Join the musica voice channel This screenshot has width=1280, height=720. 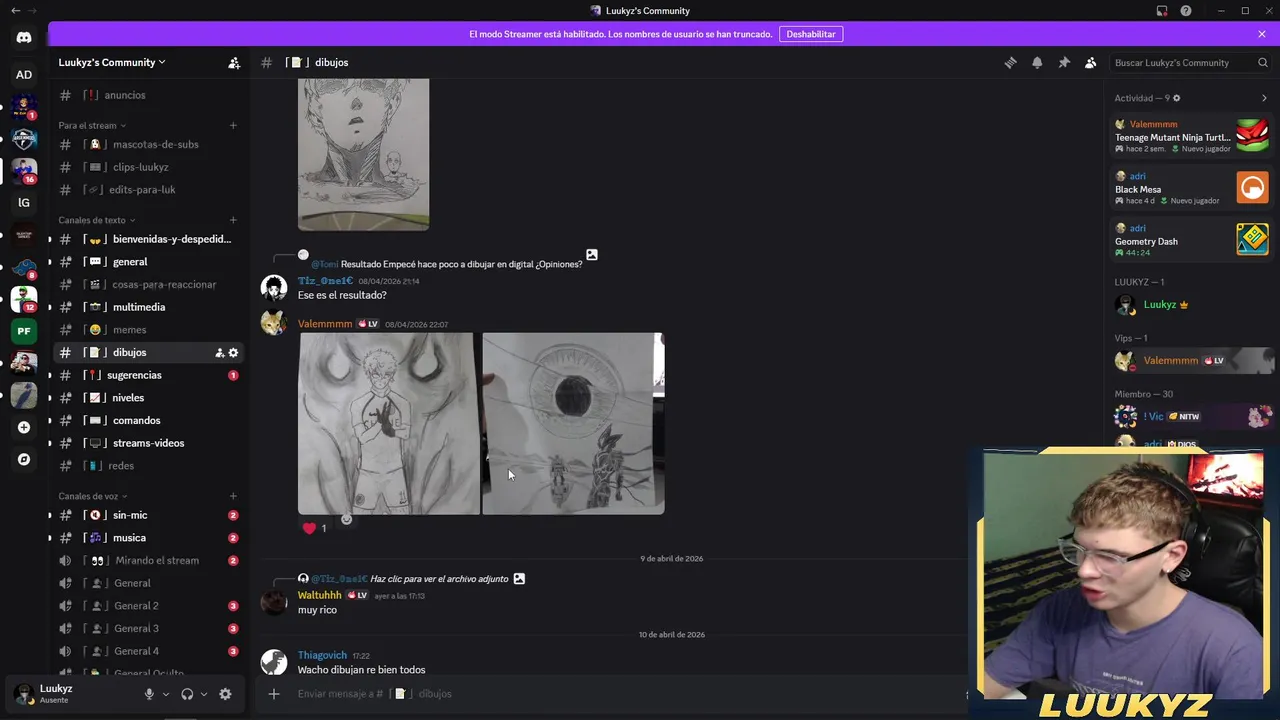[x=146, y=538]
